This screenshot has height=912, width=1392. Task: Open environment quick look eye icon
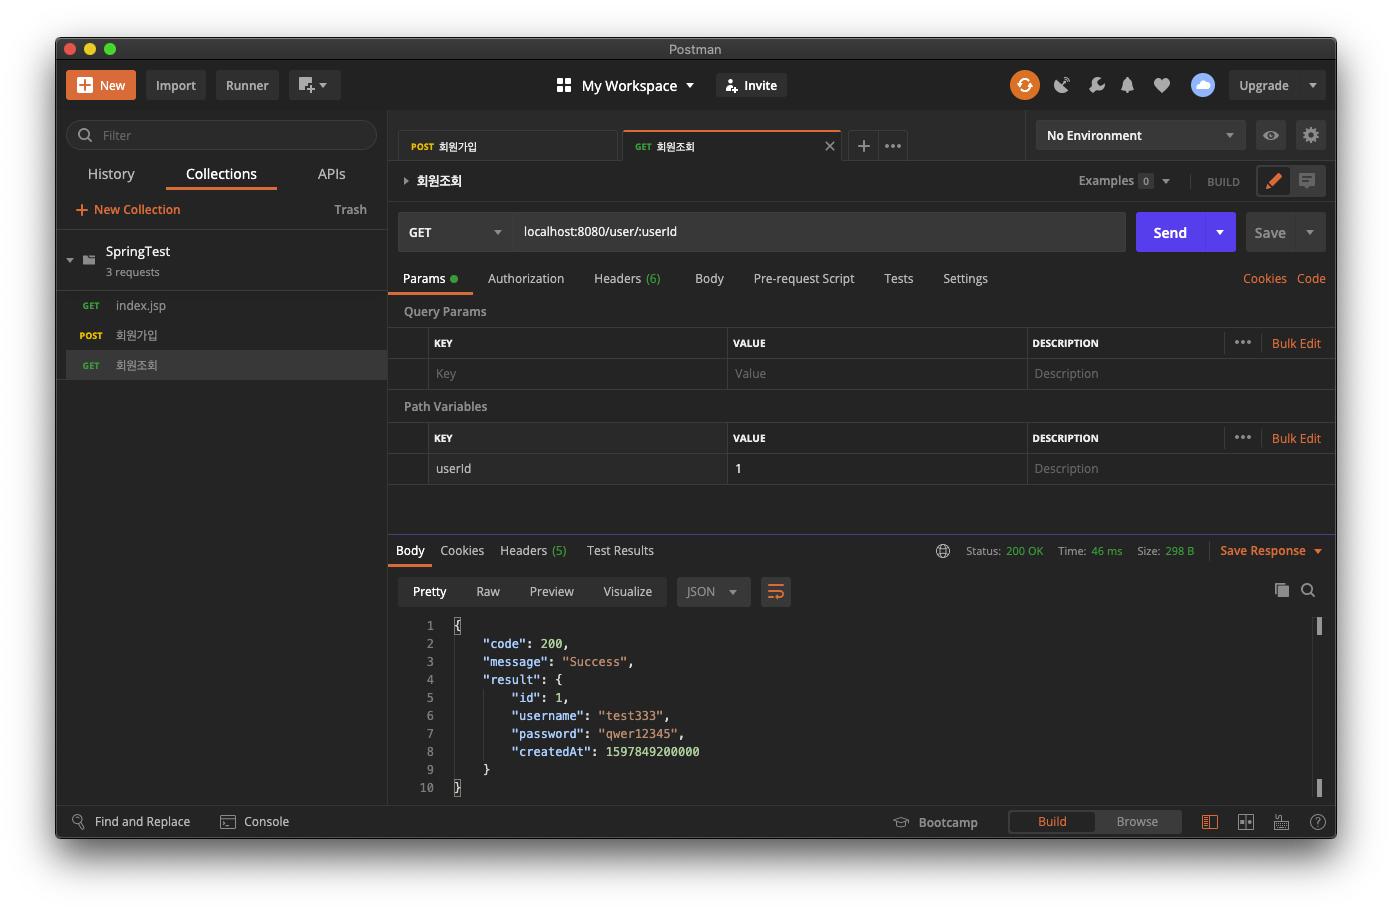point(1271,135)
